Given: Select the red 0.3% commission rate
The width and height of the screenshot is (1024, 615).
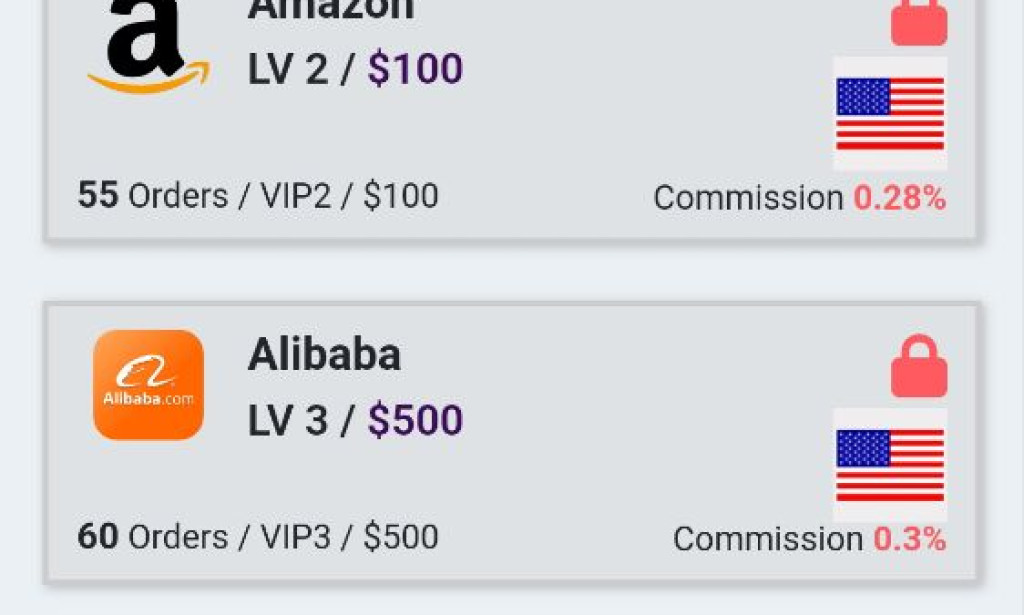Looking at the screenshot, I should point(909,540).
